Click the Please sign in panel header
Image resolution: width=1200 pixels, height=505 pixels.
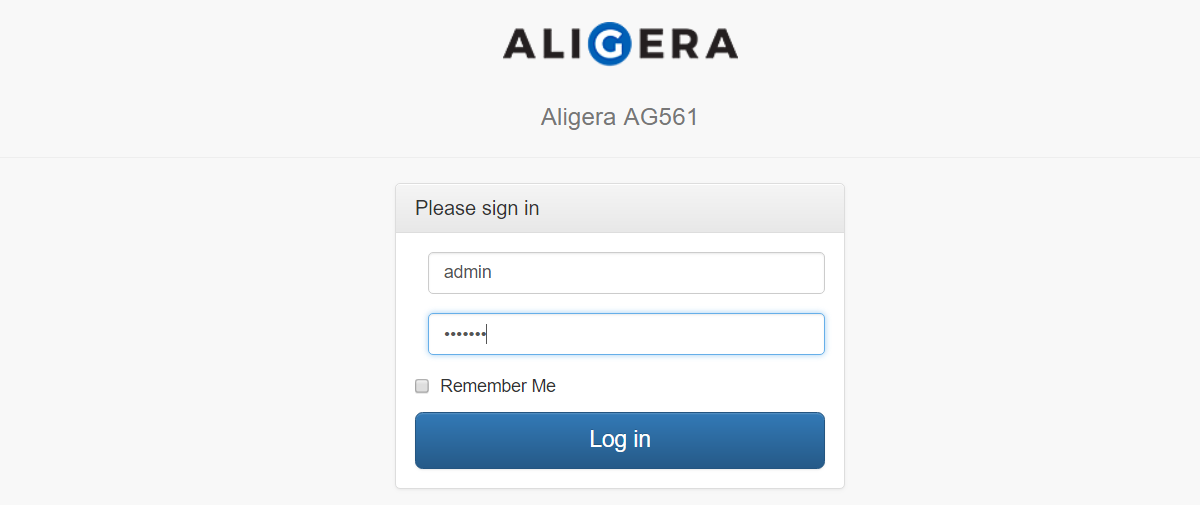[620, 208]
